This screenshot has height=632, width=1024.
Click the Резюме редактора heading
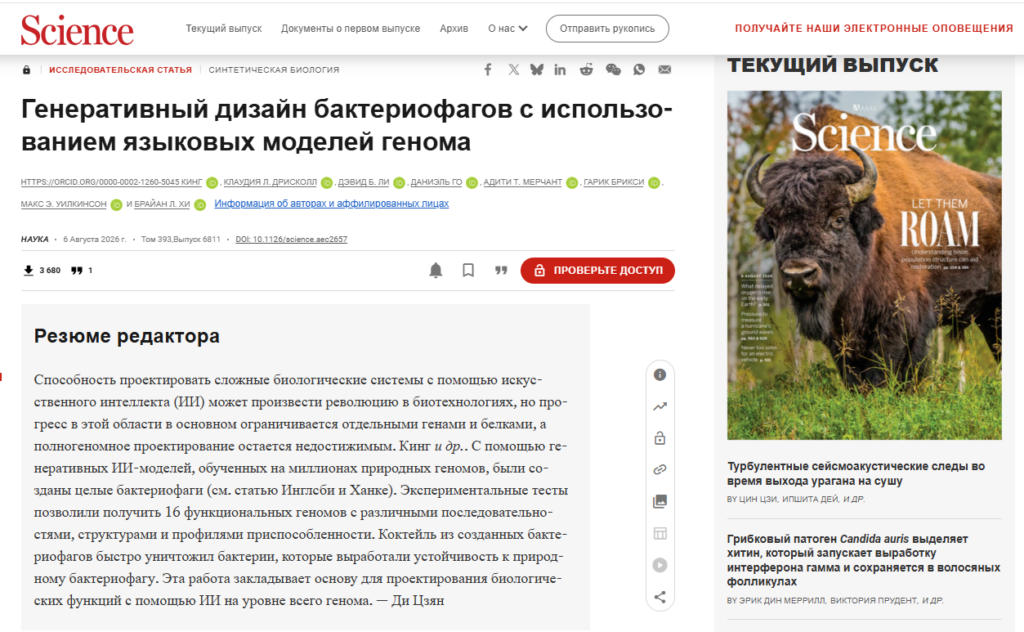[127, 336]
